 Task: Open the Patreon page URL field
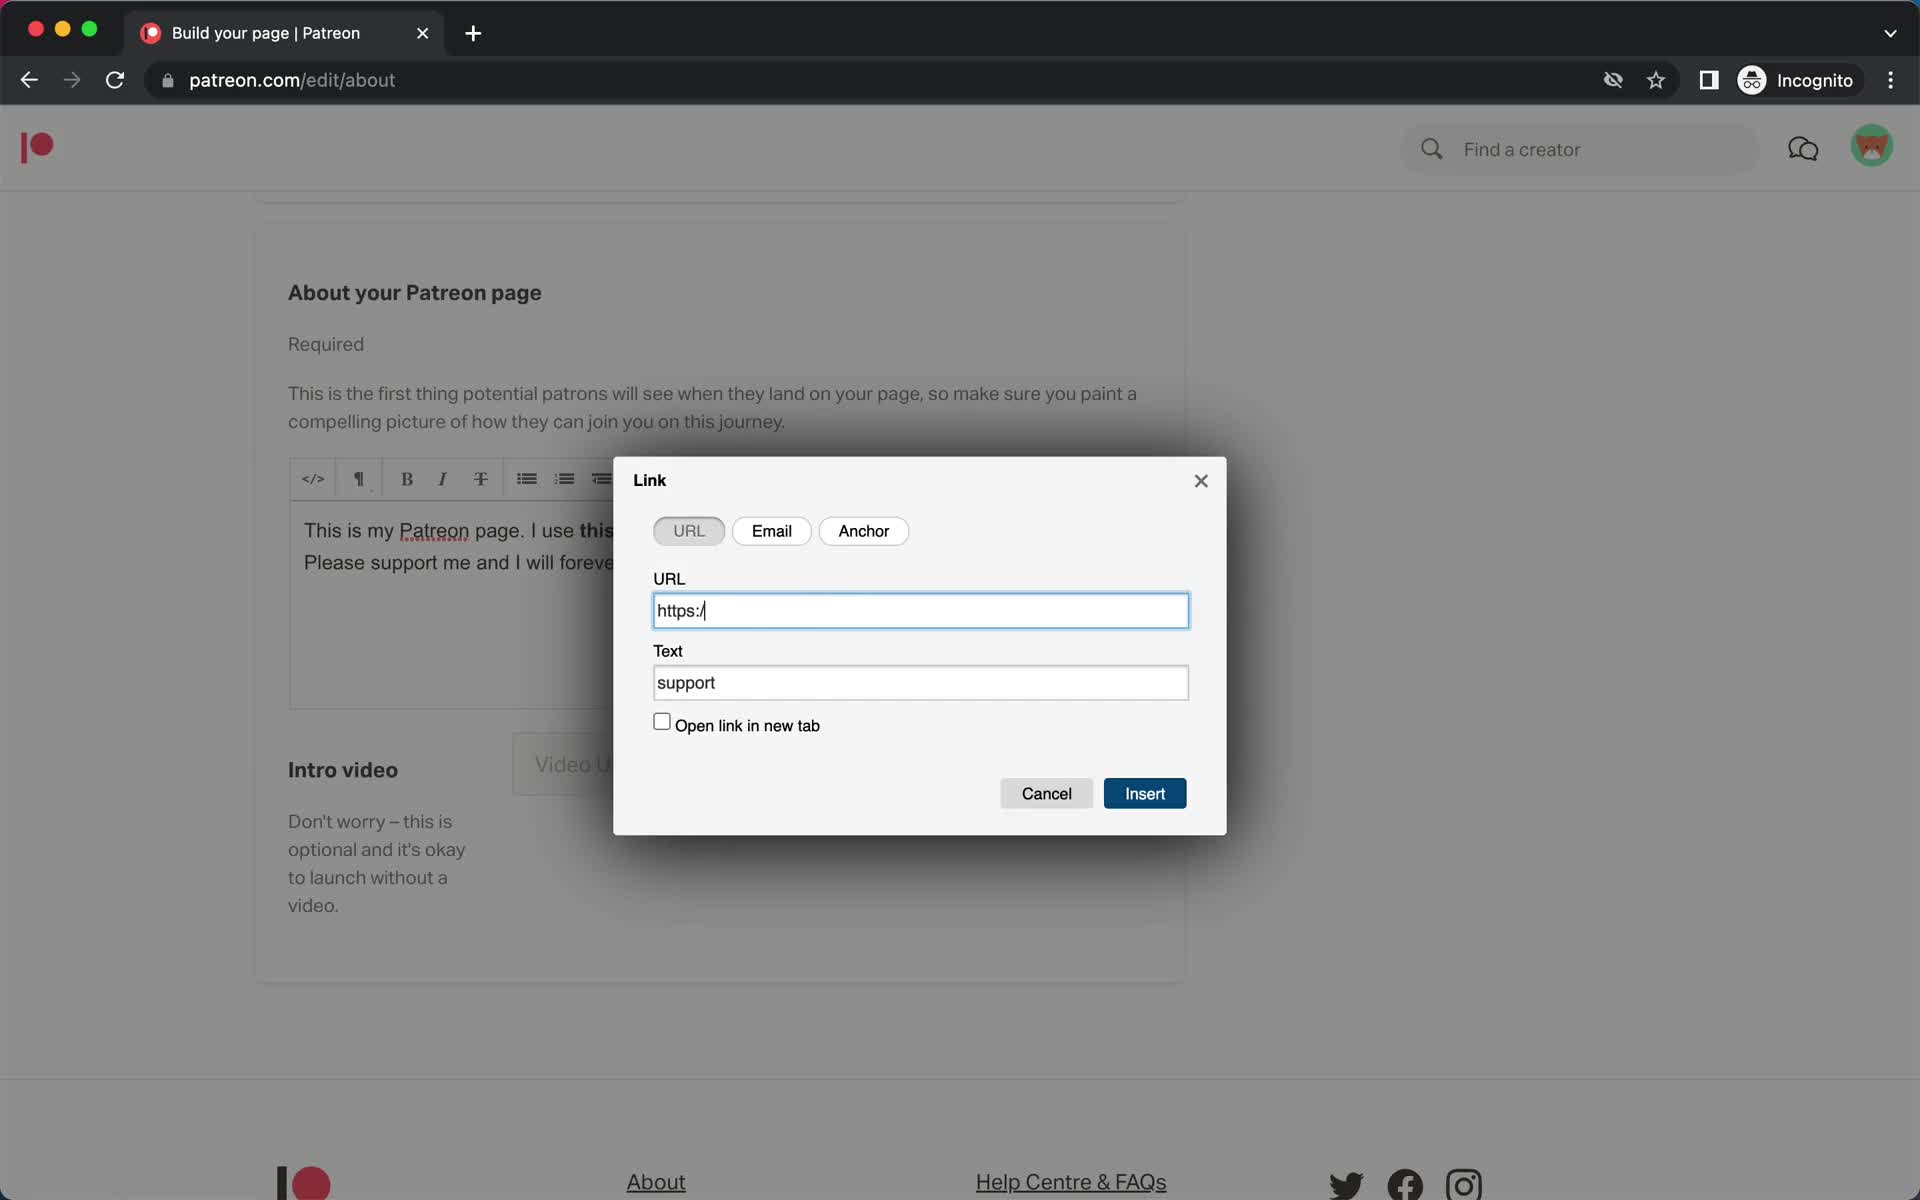919,610
